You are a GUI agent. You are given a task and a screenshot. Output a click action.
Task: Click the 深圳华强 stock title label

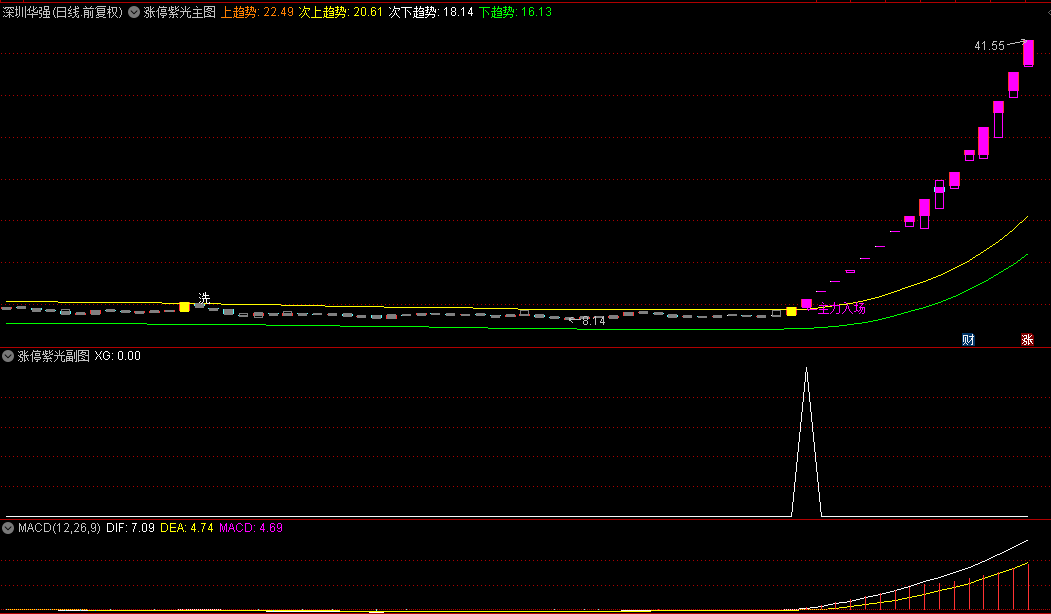[62, 13]
